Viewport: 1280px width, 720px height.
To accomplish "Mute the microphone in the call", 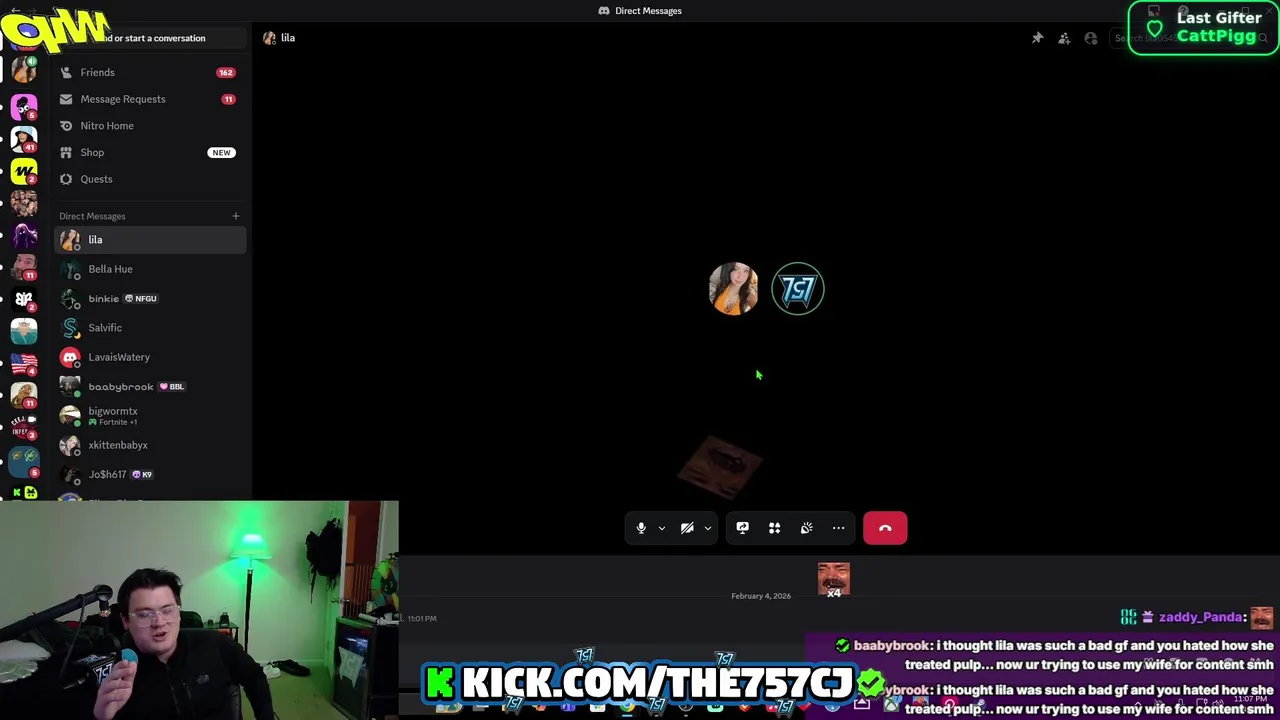I will pos(641,528).
